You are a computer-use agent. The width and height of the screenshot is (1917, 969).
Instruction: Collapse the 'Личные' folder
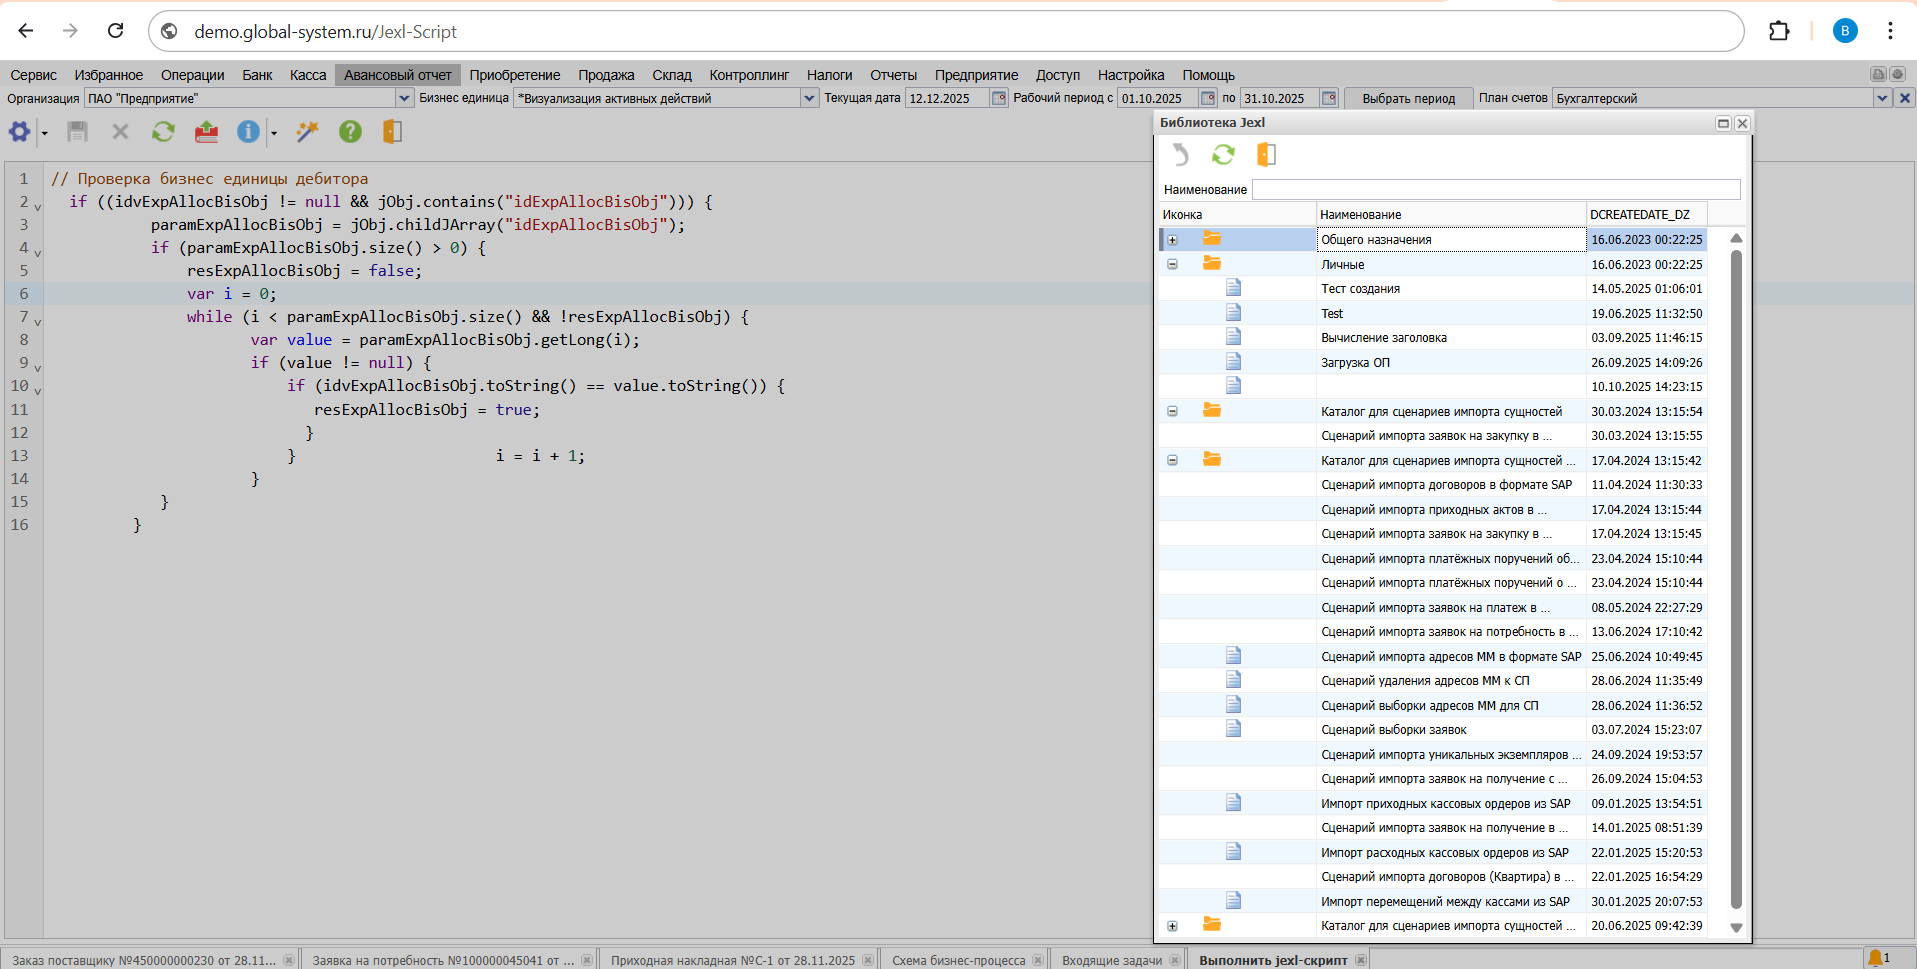tap(1172, 265)
